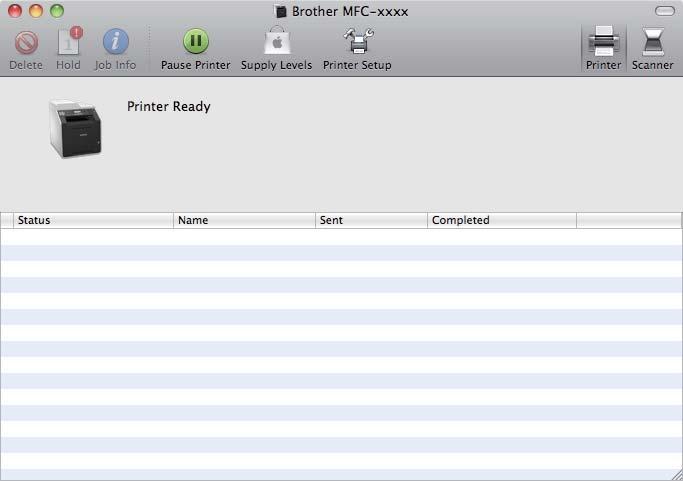Click the Delete job icon

pos(26,43)
